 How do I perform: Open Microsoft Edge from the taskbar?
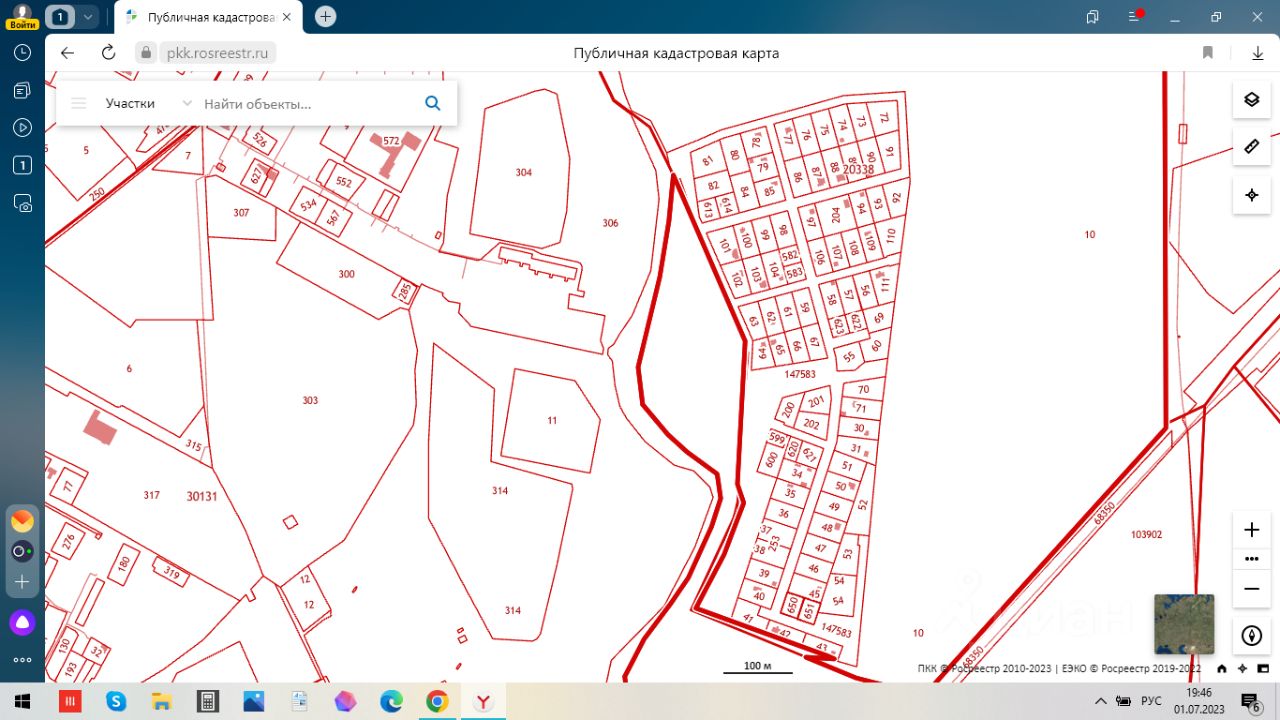(391, 702)
